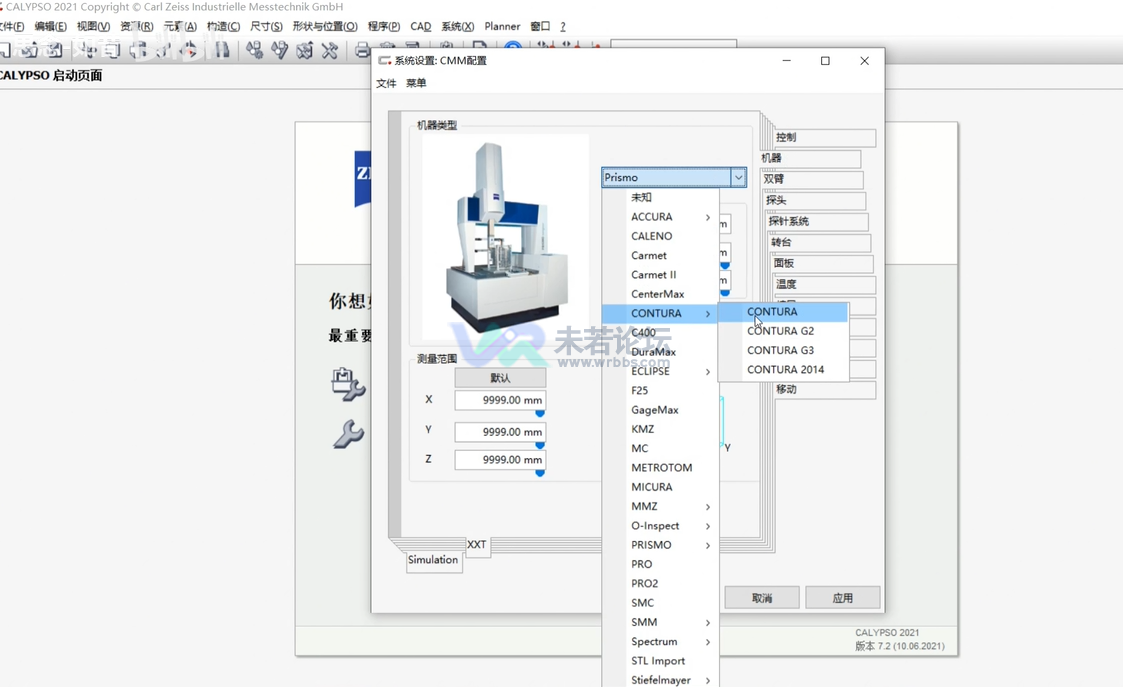Switch to the 双臂 tab
Image resolution: width=1123 pixels, height=687 pixels.
click(812, 179)
